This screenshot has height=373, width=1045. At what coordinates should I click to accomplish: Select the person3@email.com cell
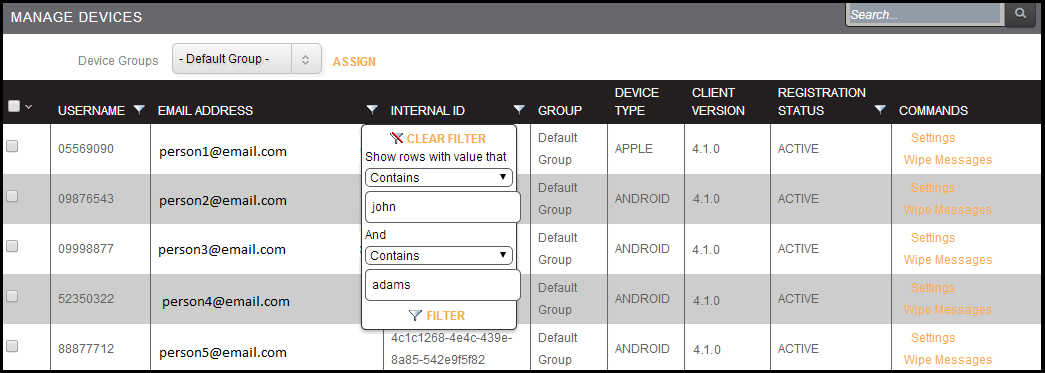[x=222, y=250]
